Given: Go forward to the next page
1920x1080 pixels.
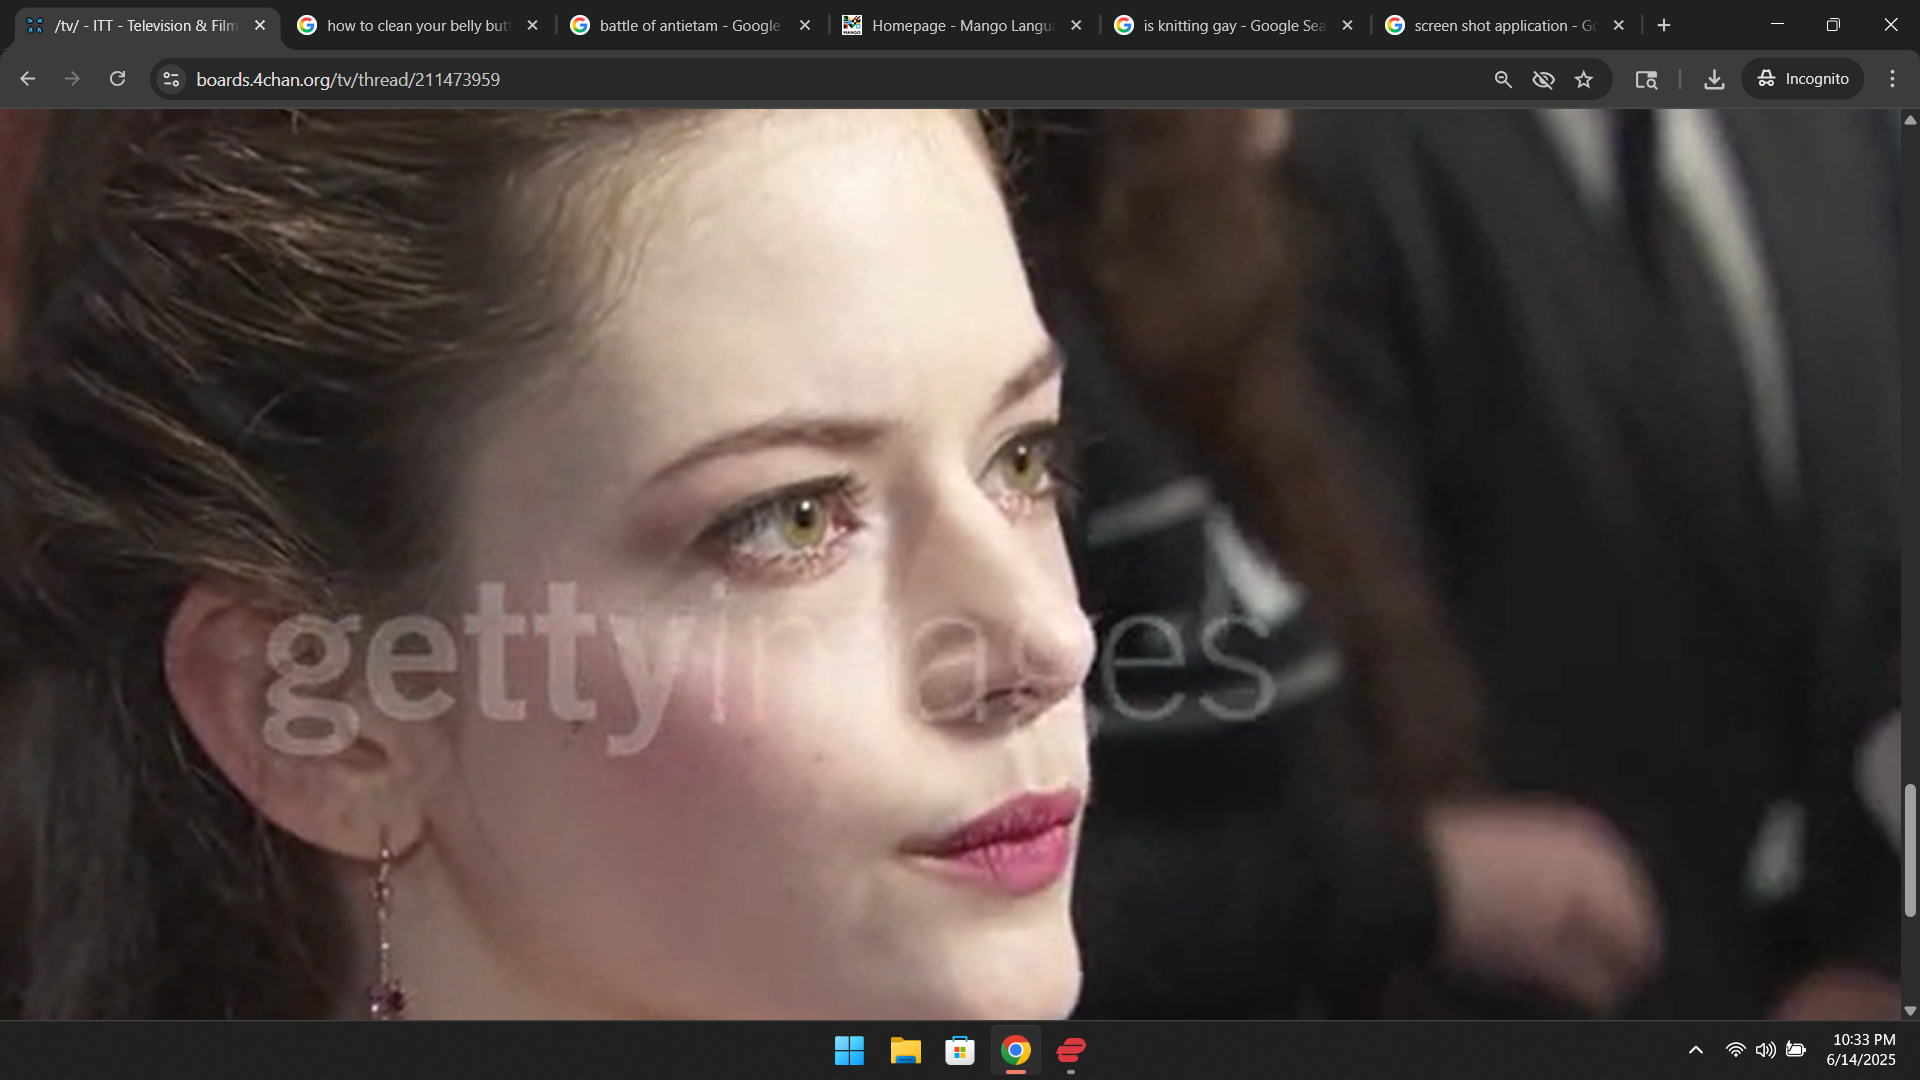Looking at the screenshot, I should pos(72,79).
